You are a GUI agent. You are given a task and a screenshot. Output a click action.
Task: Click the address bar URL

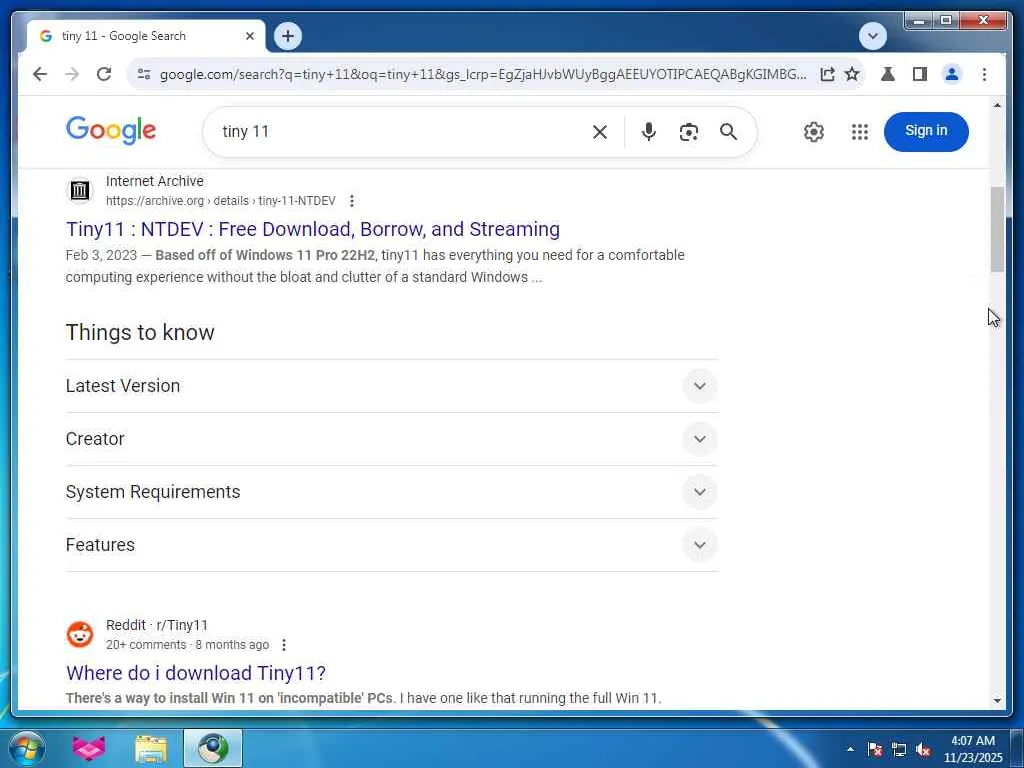(483, 74)
